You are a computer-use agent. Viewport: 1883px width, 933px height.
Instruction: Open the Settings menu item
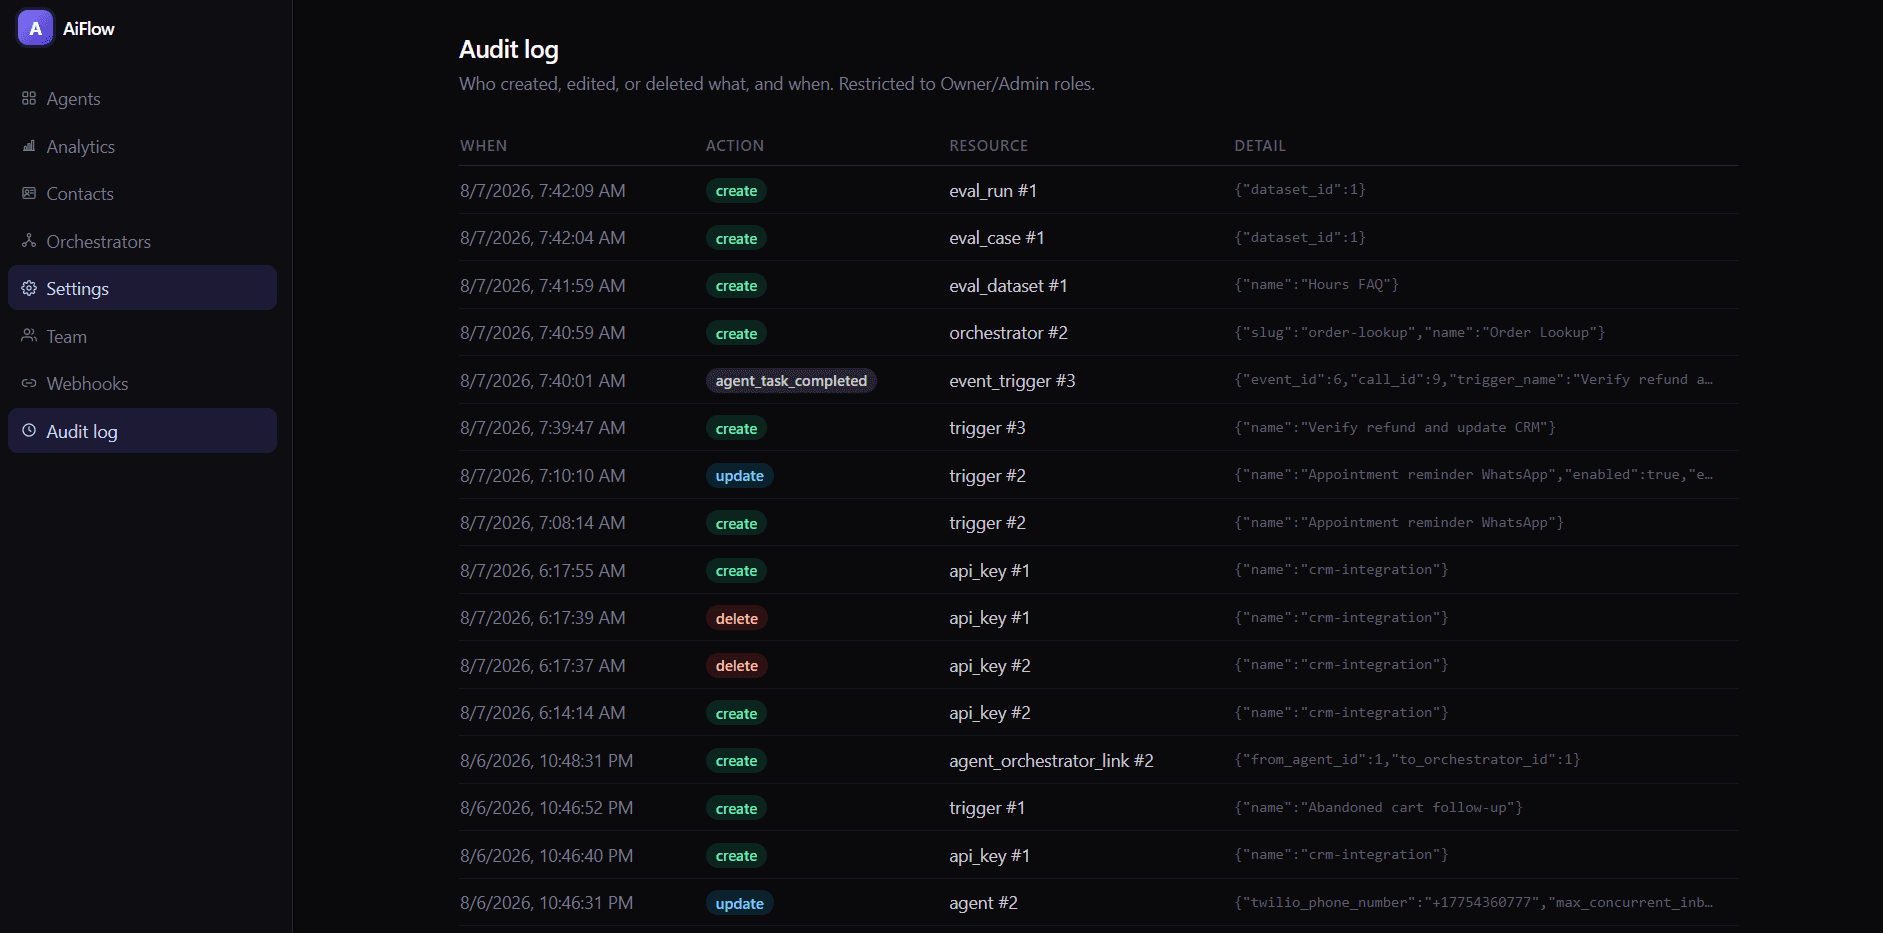[x=142, y=288]
